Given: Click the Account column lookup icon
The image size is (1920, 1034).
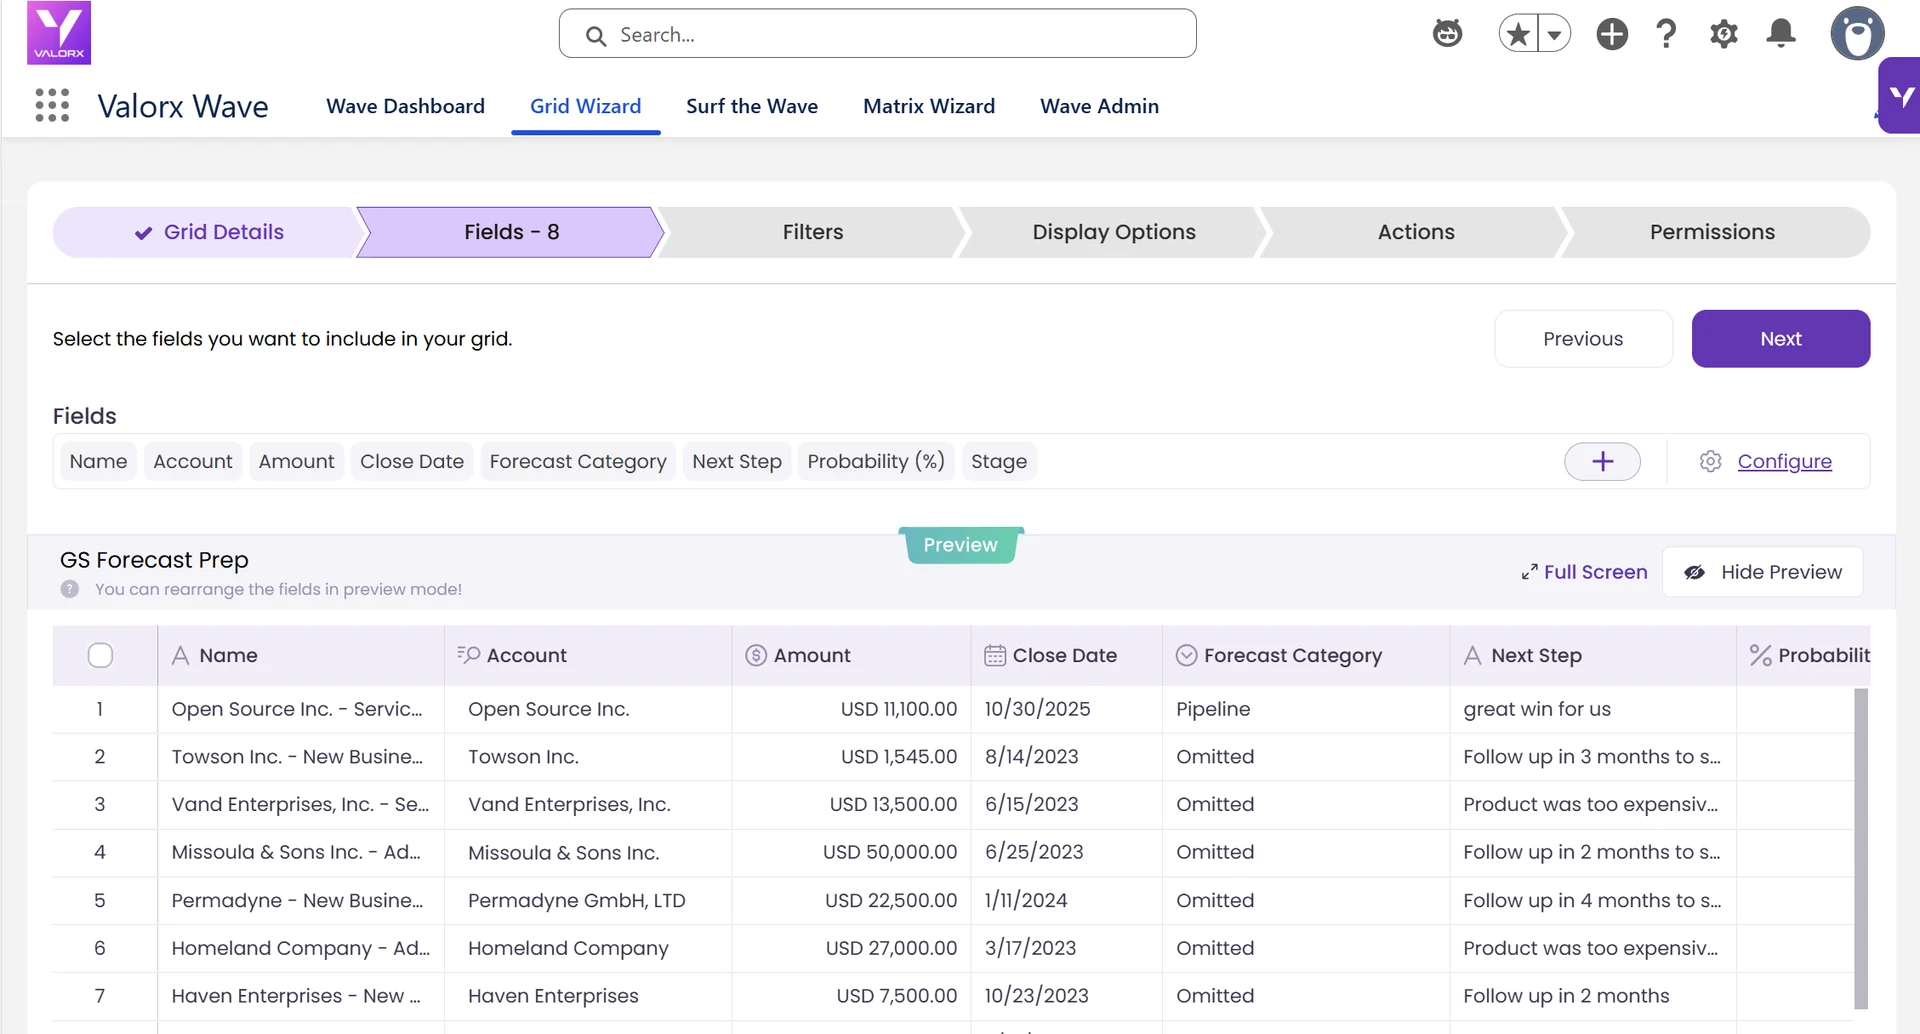Looking at the screenshot, I should [468, 655].
